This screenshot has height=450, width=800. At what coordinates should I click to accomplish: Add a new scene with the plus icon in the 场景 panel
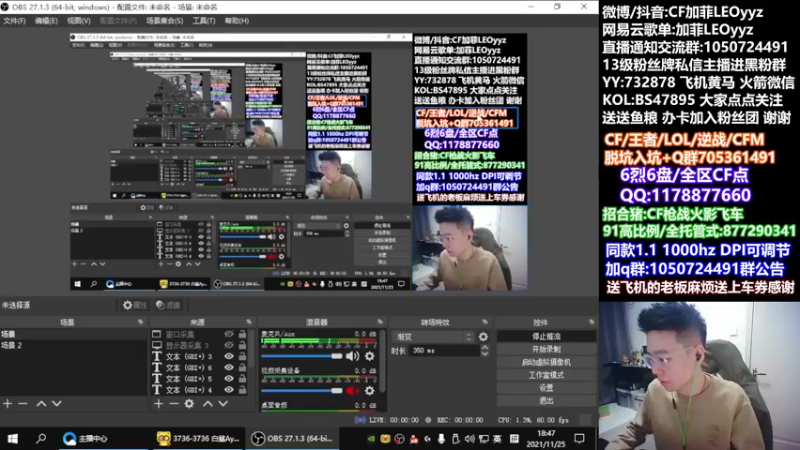coord(8,404)
